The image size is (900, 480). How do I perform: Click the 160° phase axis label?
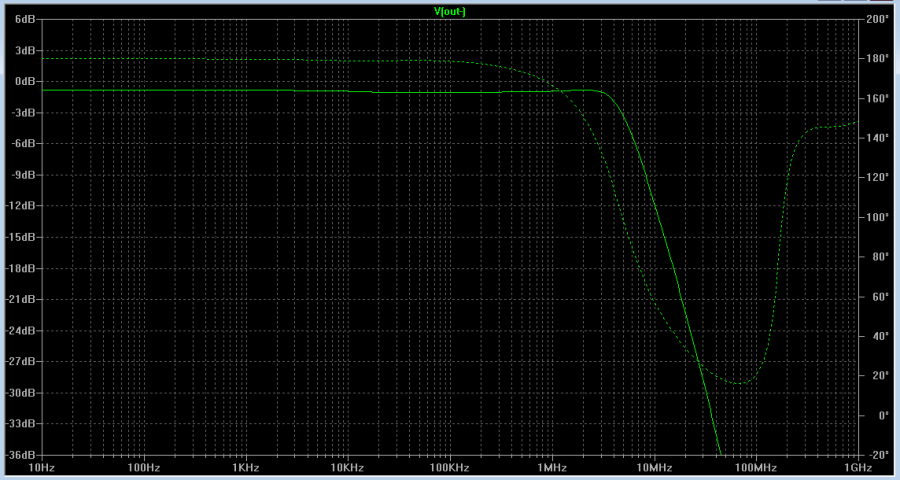(876, 98)
